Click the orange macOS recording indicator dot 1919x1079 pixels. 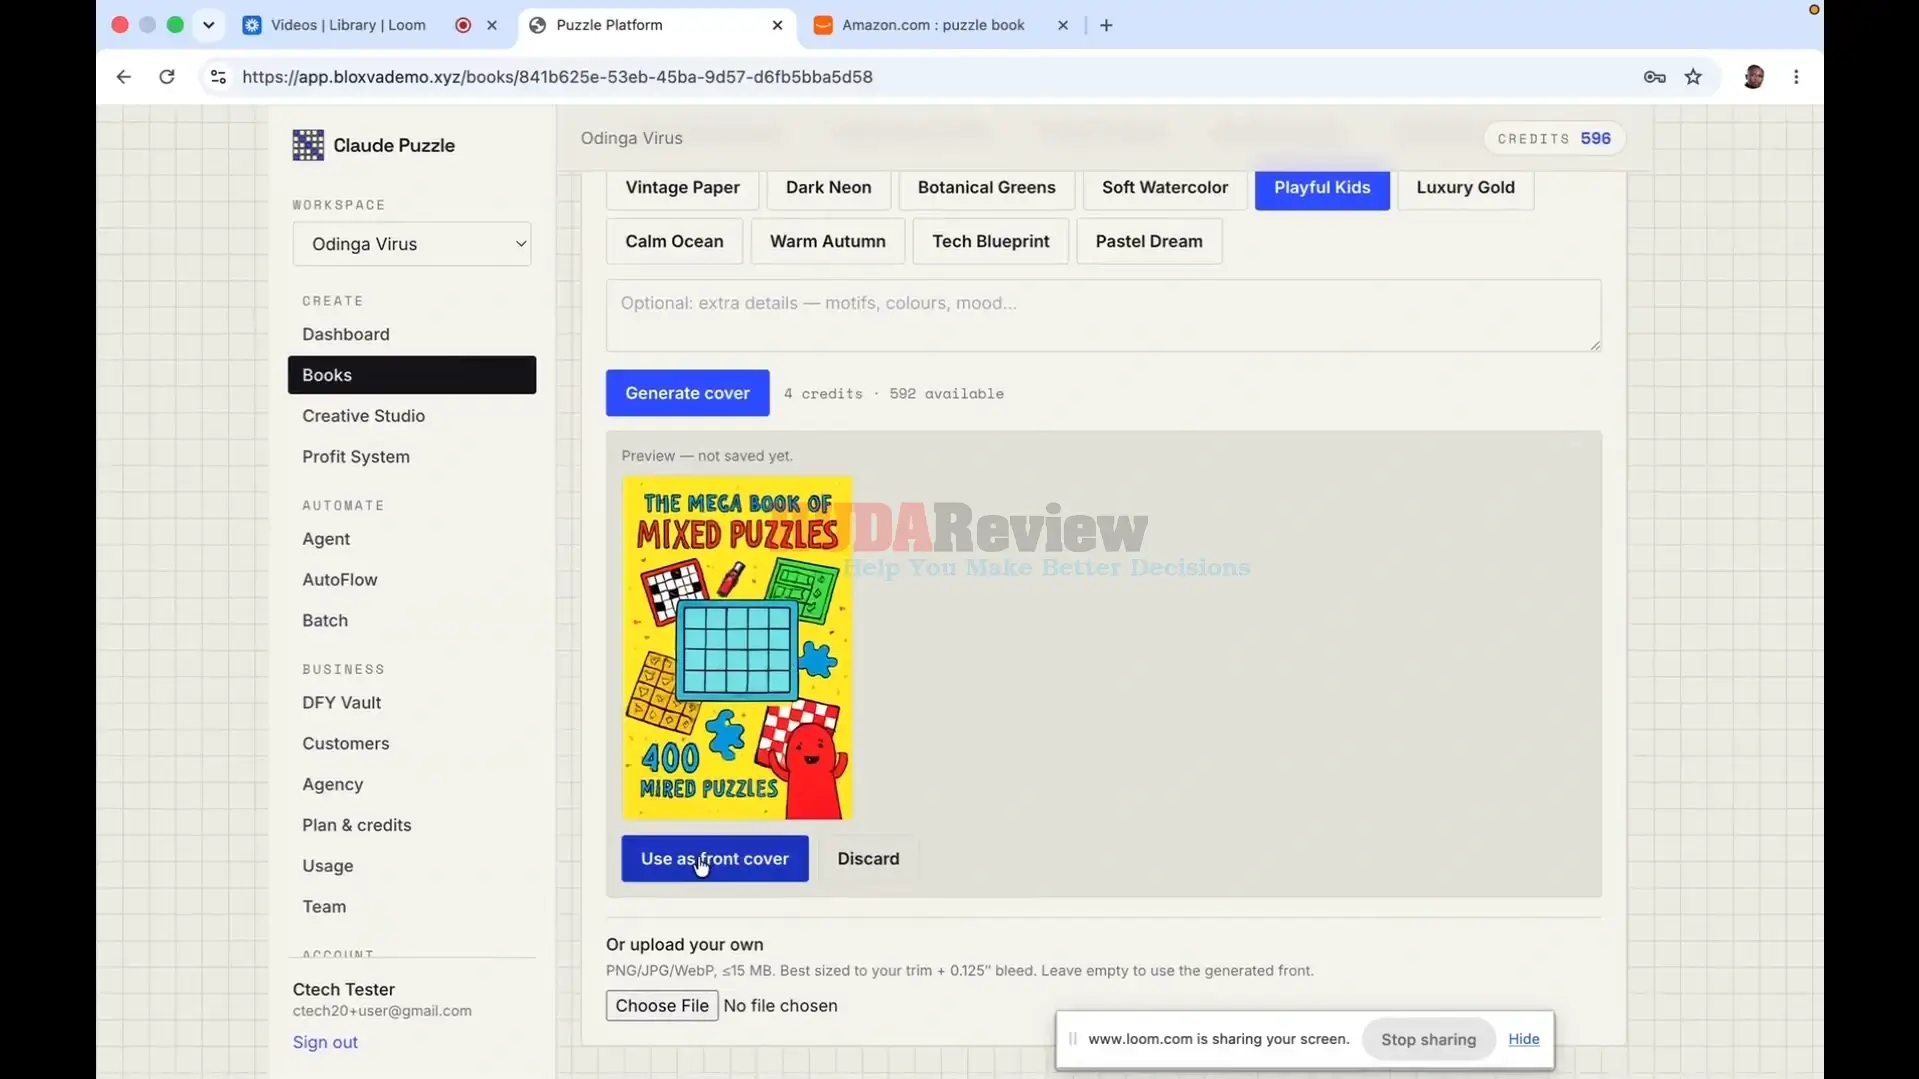1813,10
